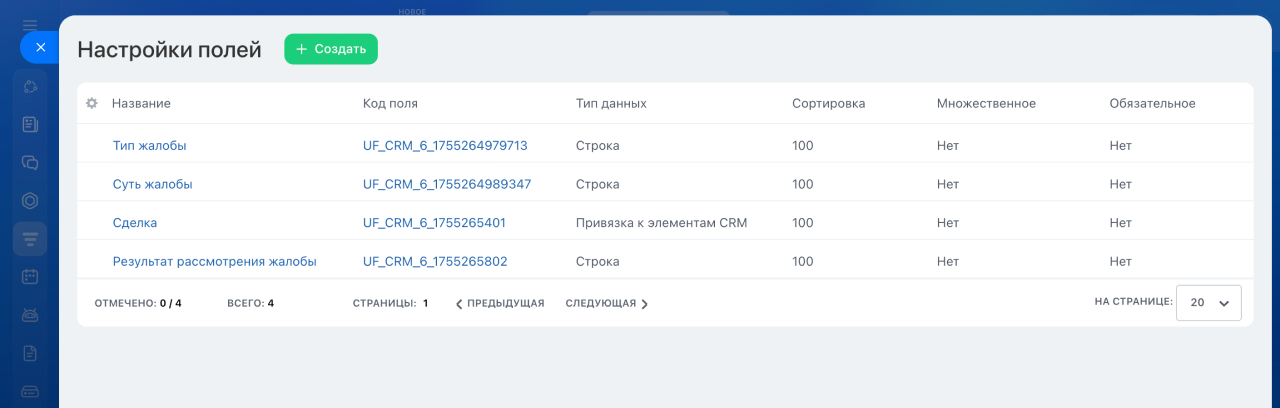1280x408 pixels.
Task: Open the calendar icon in sidebar
Action: 30,276
